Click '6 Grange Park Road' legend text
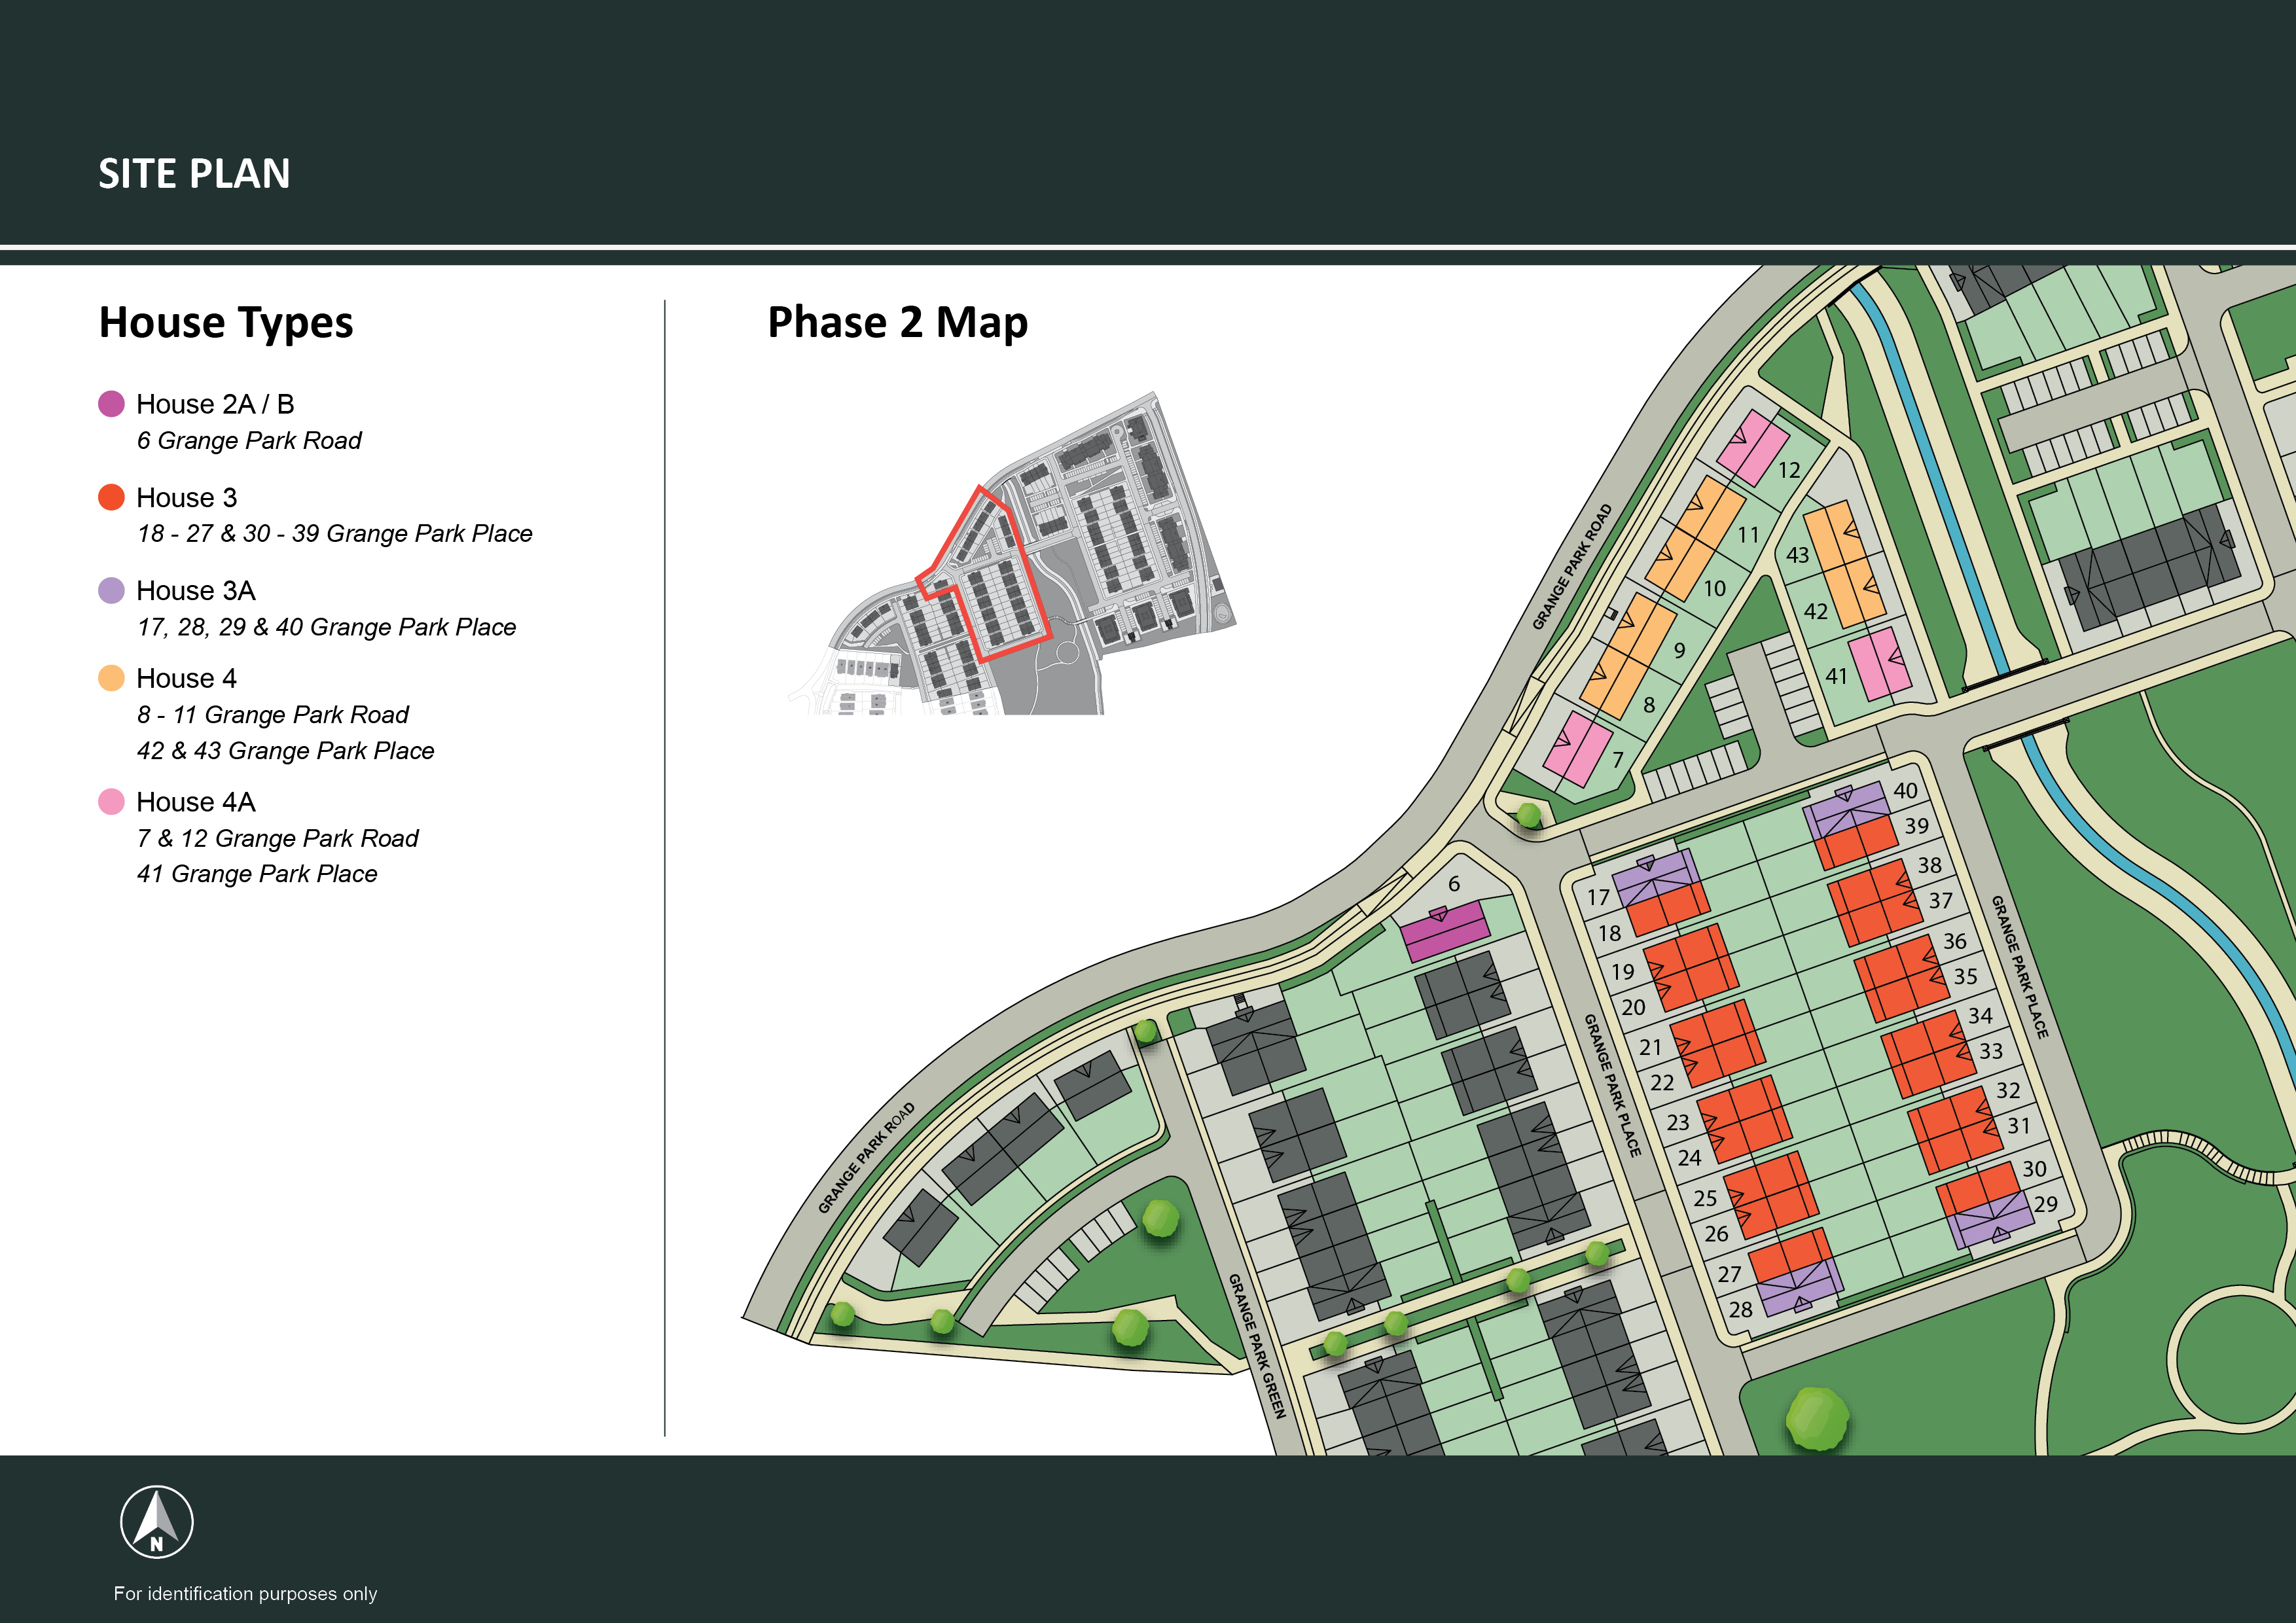The image size is (2296, 1623). [249, 441]
